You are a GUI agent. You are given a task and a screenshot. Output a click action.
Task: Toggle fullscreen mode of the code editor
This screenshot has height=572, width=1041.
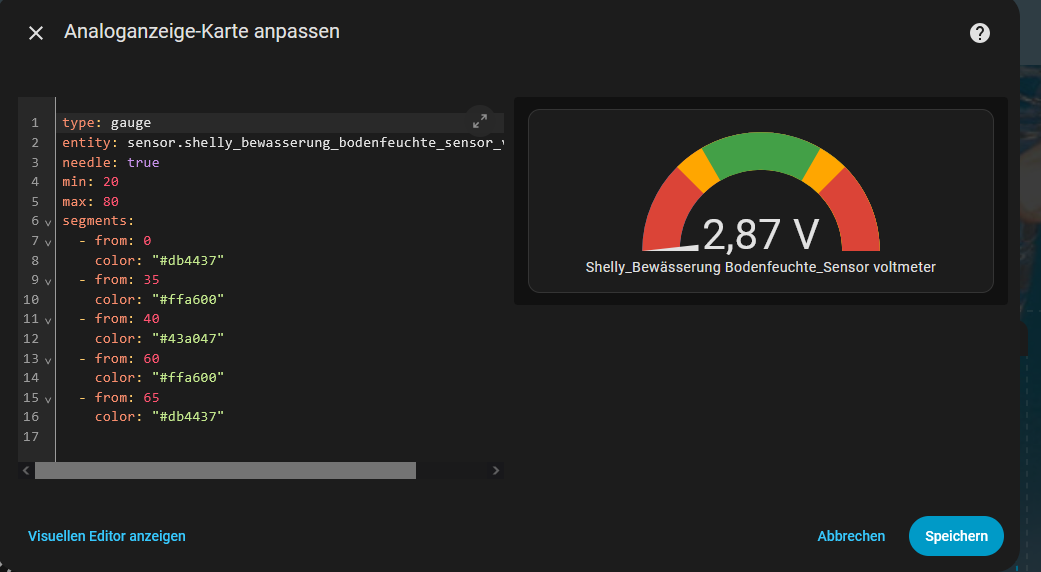pyautogui.click(x=480, y=121)
